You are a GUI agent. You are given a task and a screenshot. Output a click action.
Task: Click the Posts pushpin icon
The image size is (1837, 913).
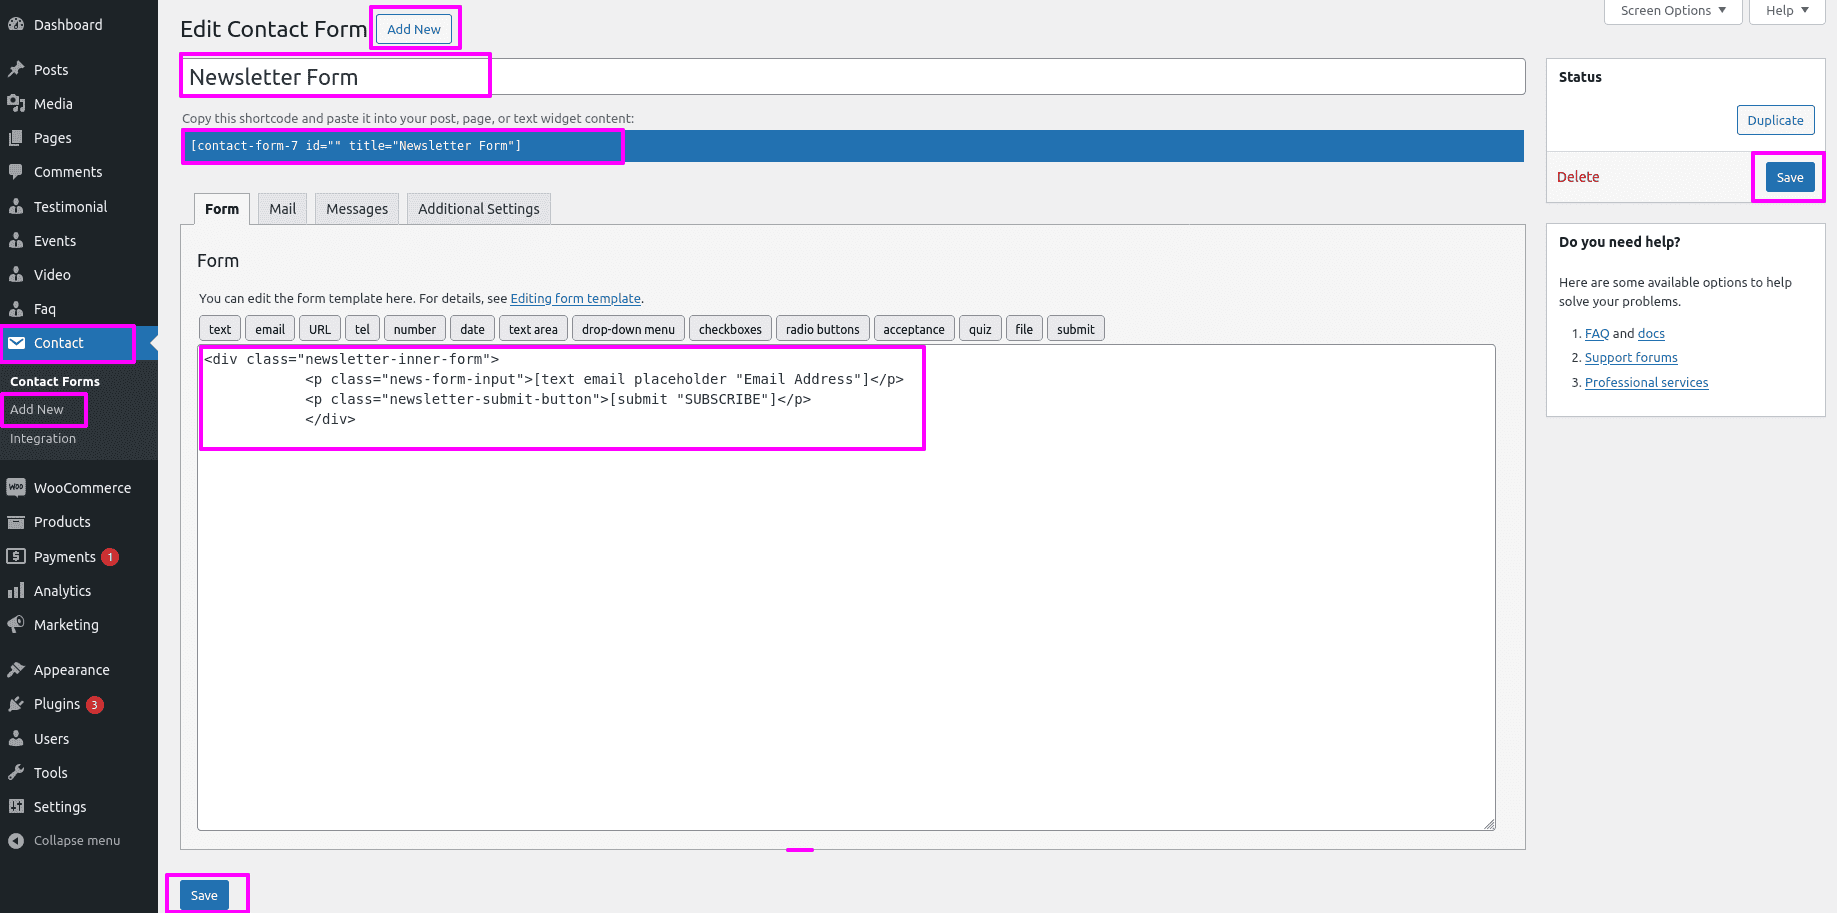[x=16, y=69]
